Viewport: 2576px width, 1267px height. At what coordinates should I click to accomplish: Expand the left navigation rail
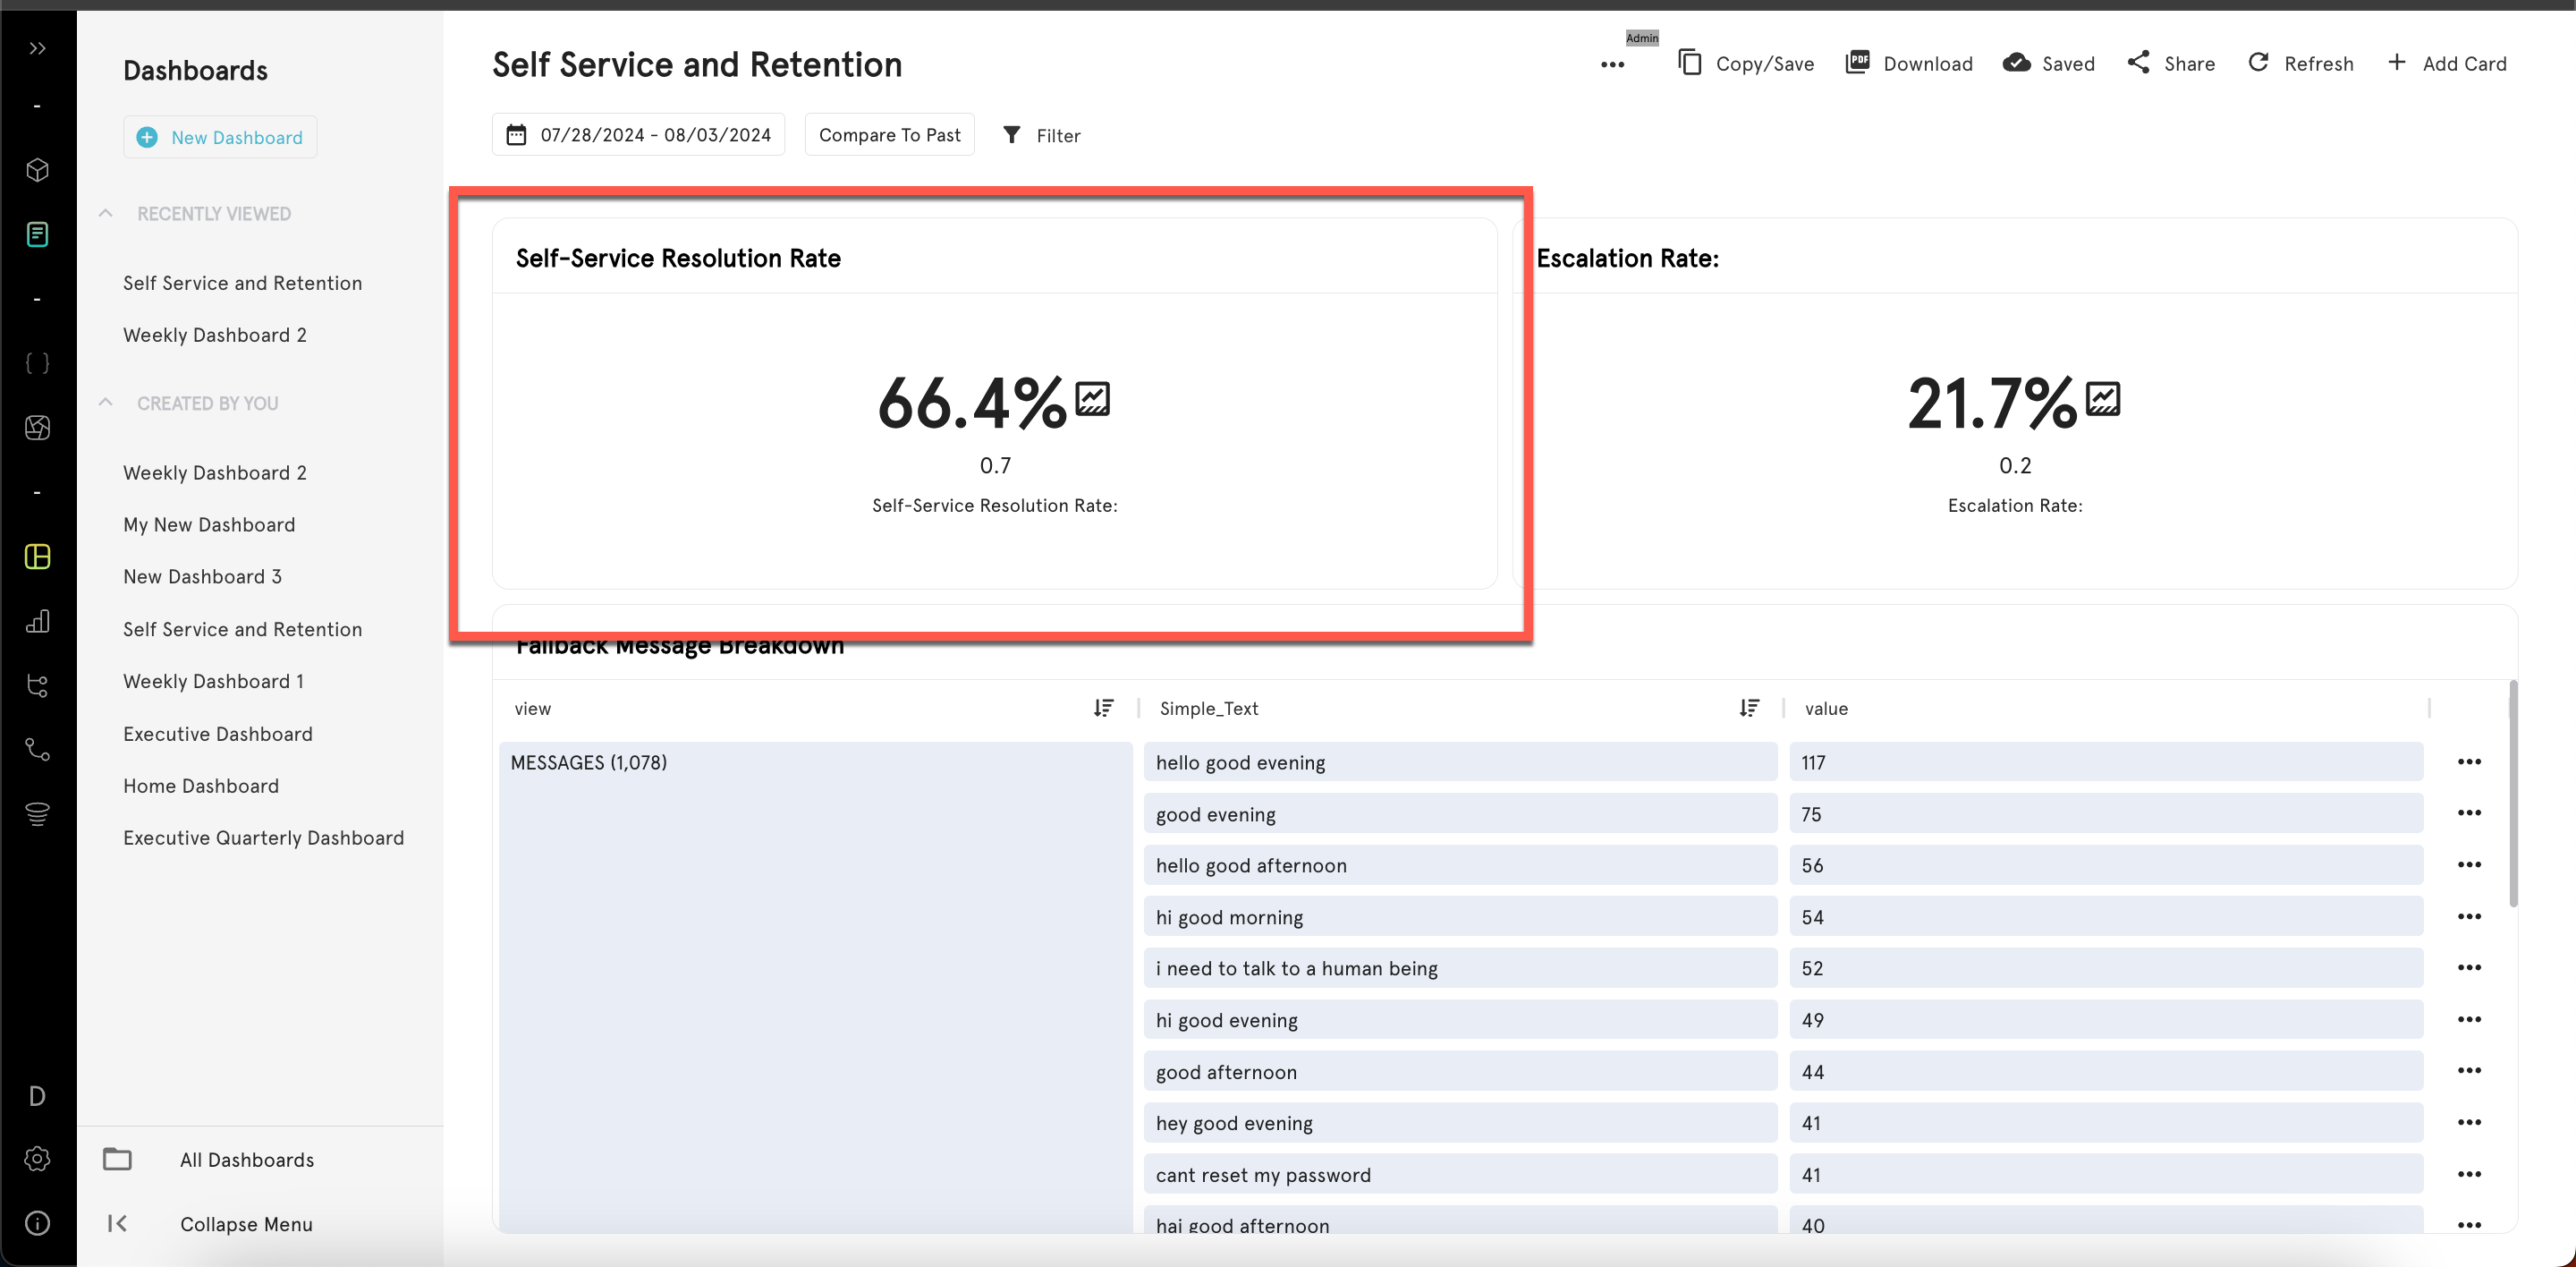(x=38, y=48)
